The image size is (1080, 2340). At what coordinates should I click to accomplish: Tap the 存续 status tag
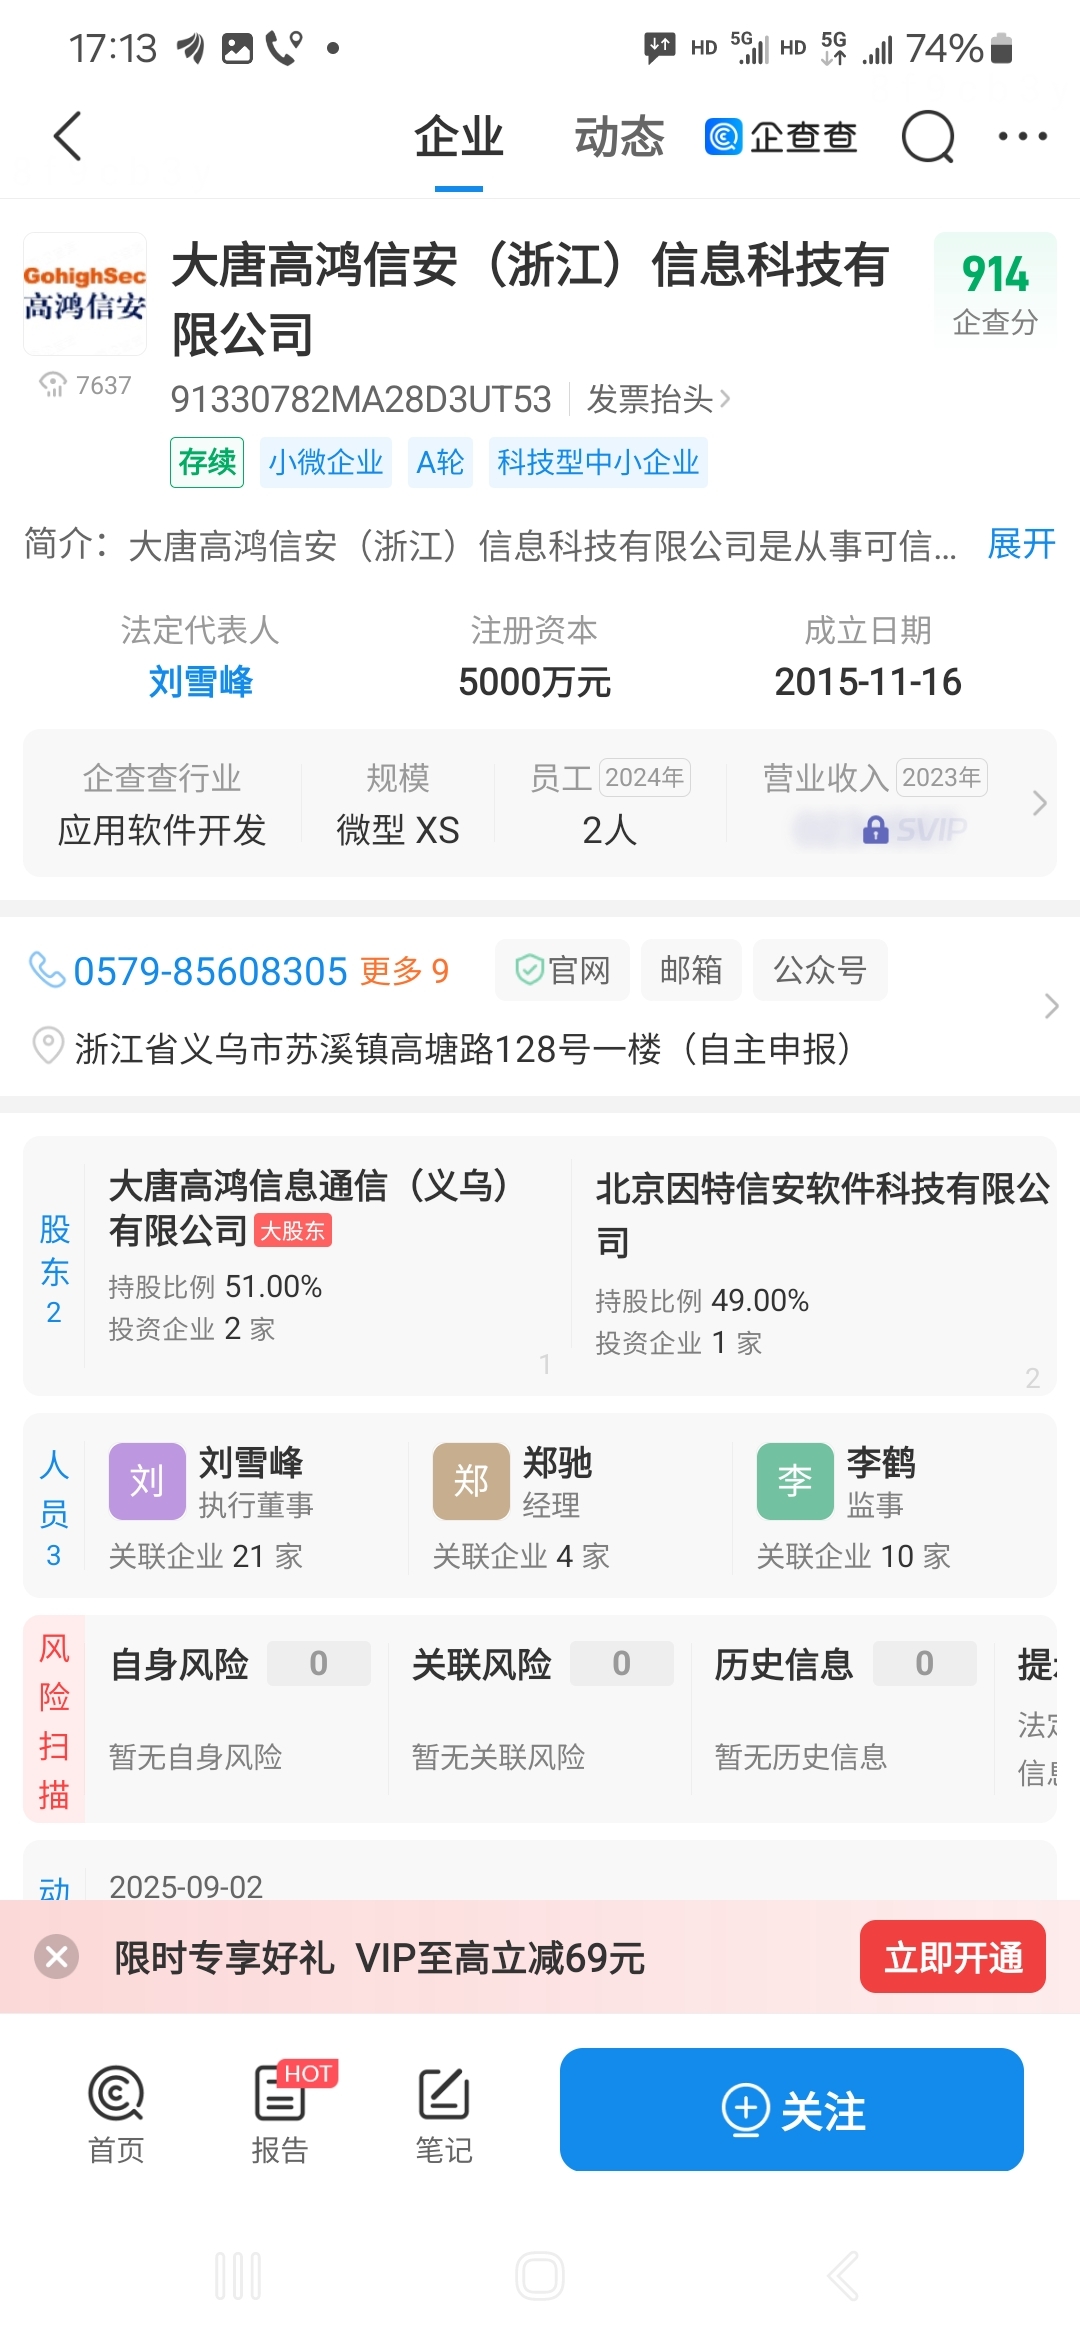(207, 462)
